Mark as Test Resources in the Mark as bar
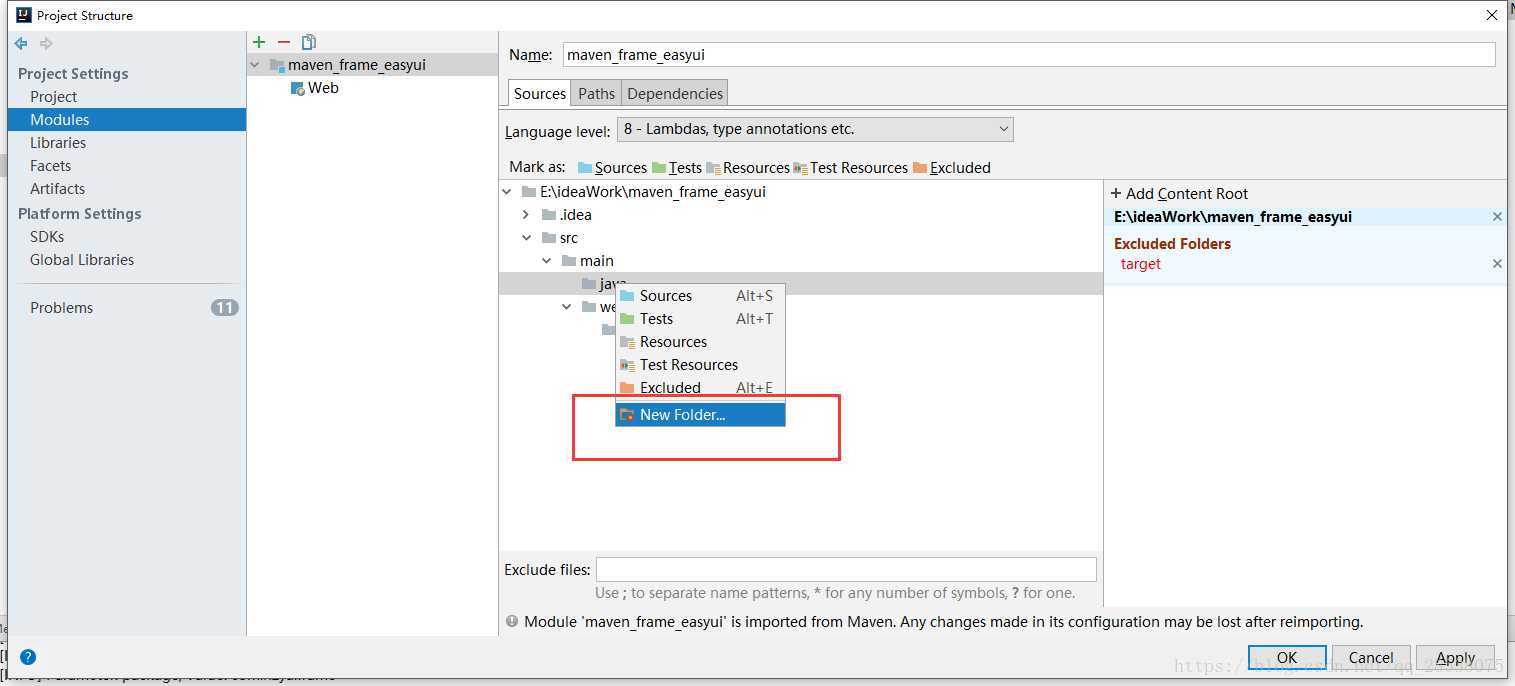1515x686 pixels. 851,168
